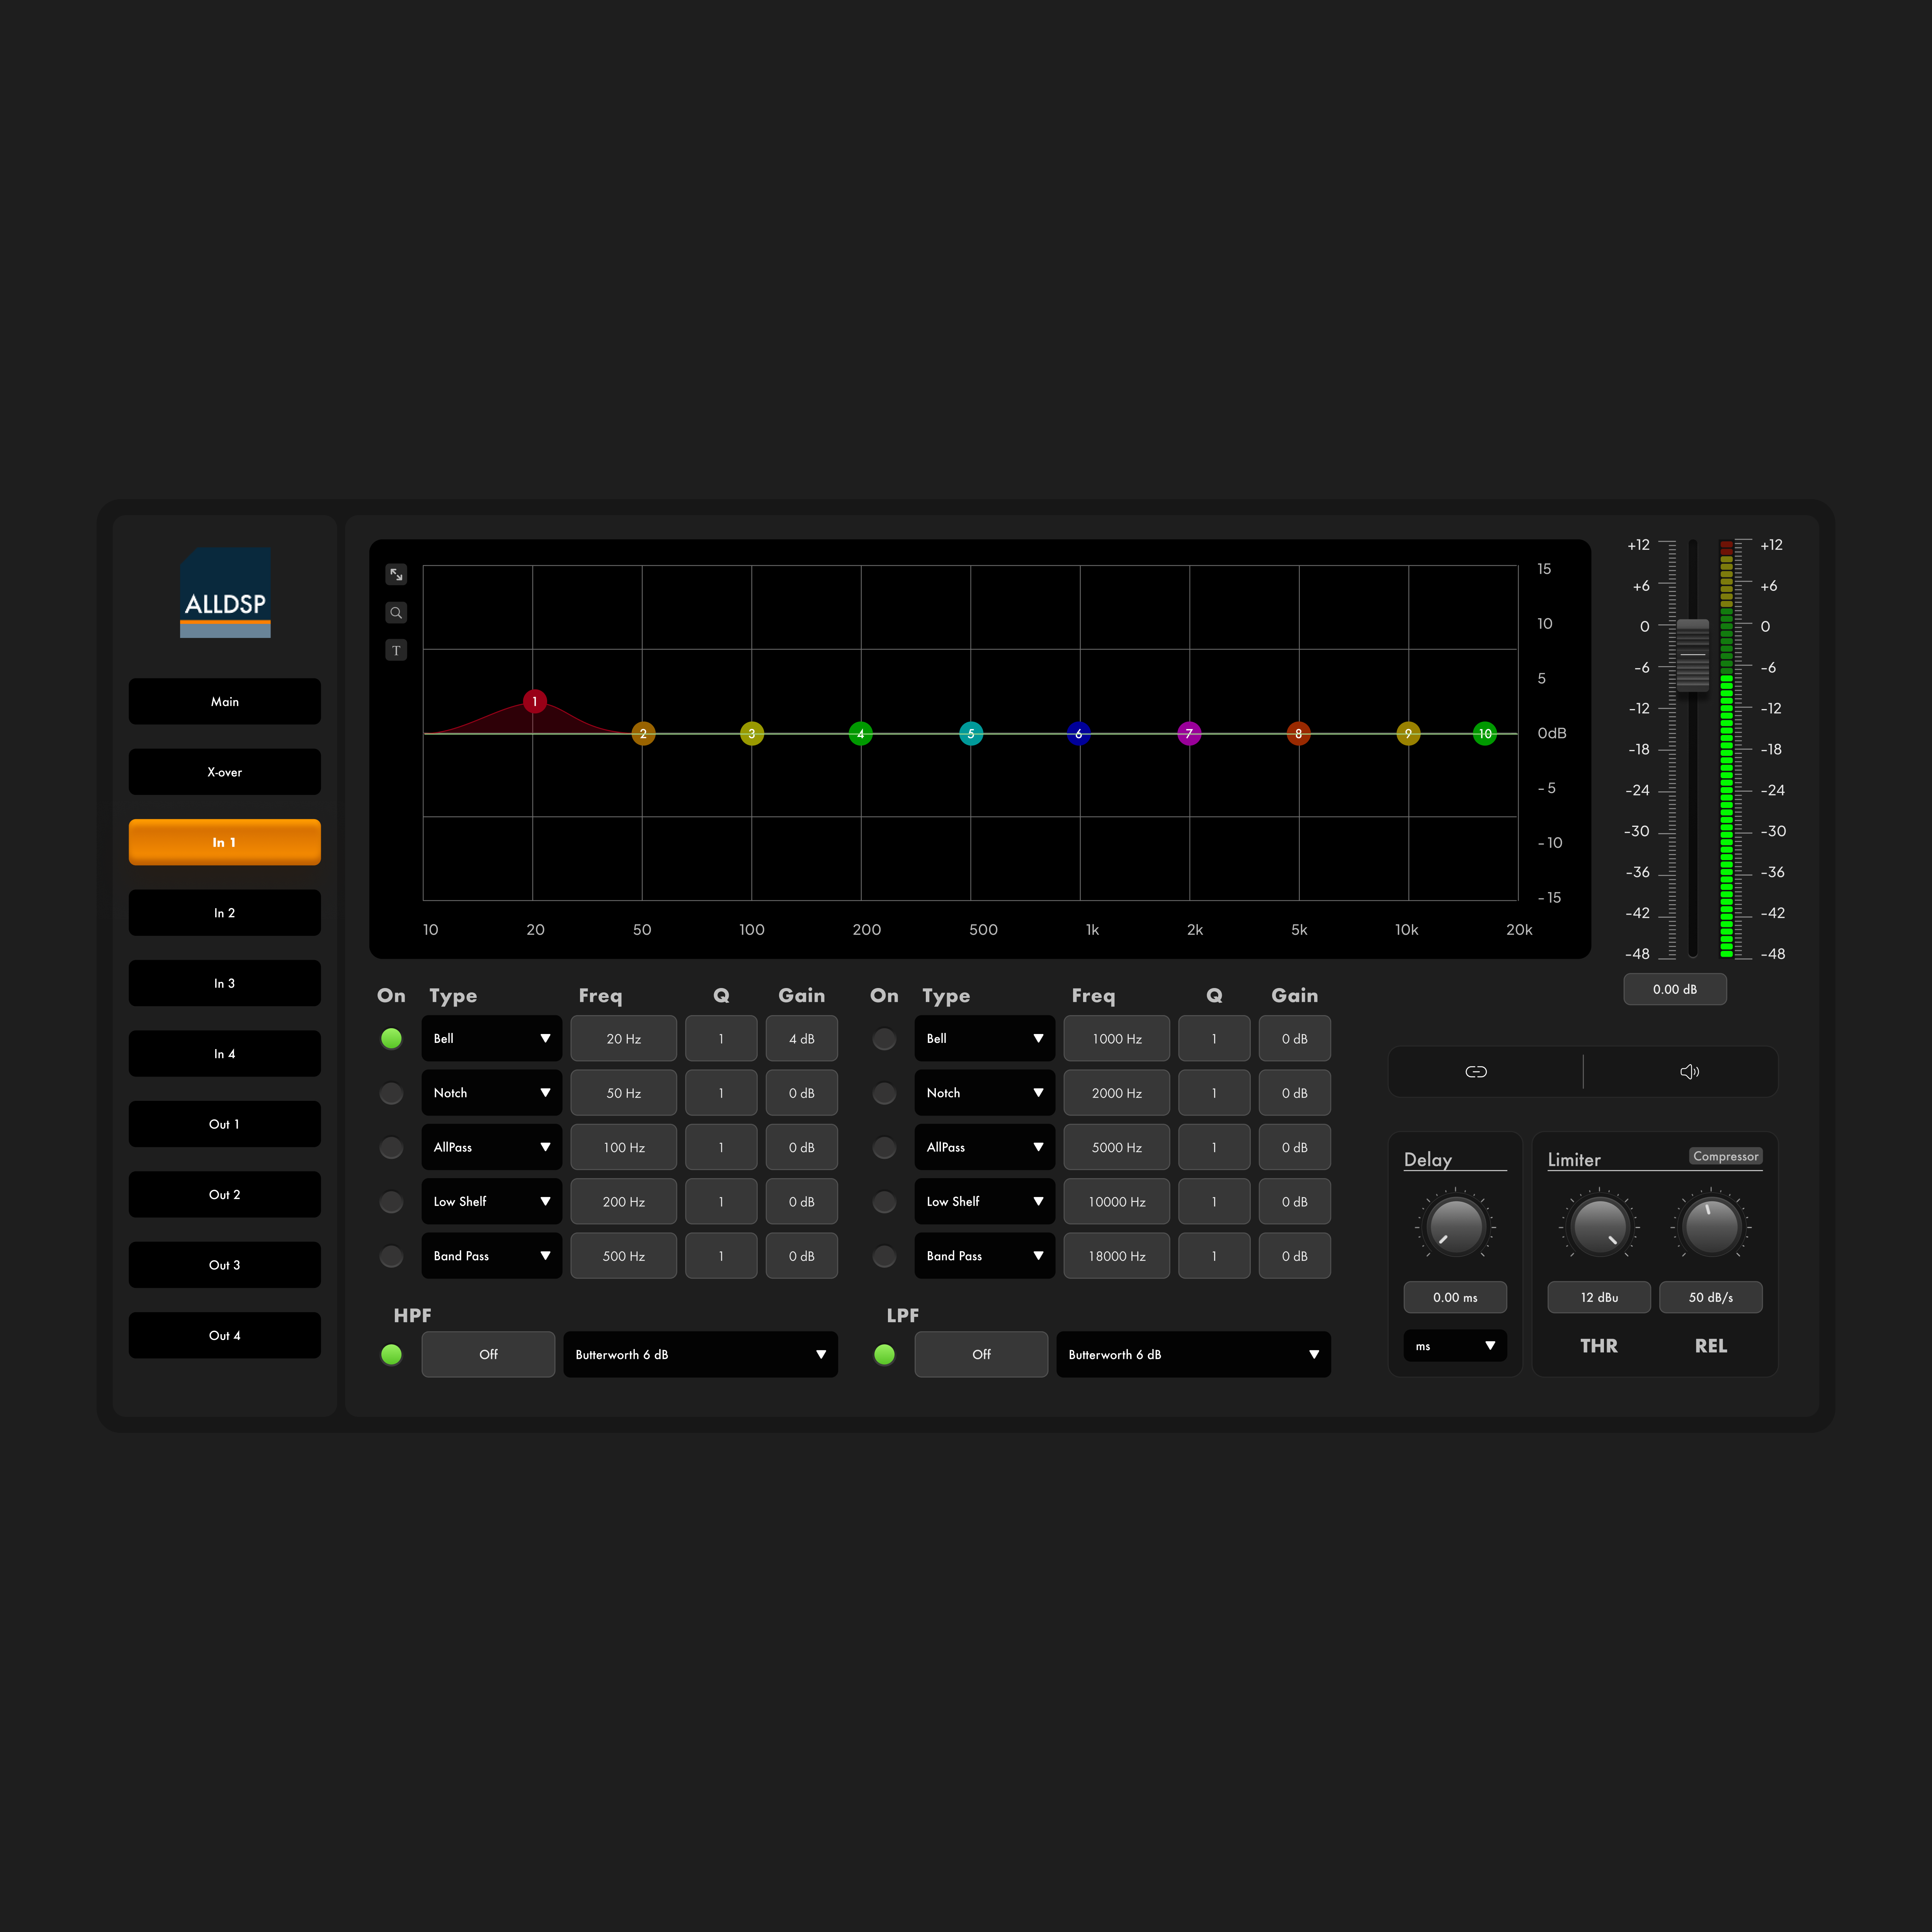Select red EQ band node 1
The width and height of the screenshot is (1932, 1932).
pyautogui.click(x=535, y=701)
